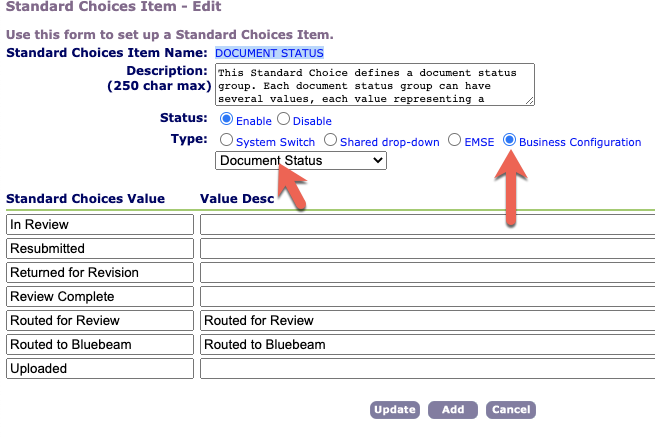Click the Review Complete value field
655x437 pixels.
99,297
